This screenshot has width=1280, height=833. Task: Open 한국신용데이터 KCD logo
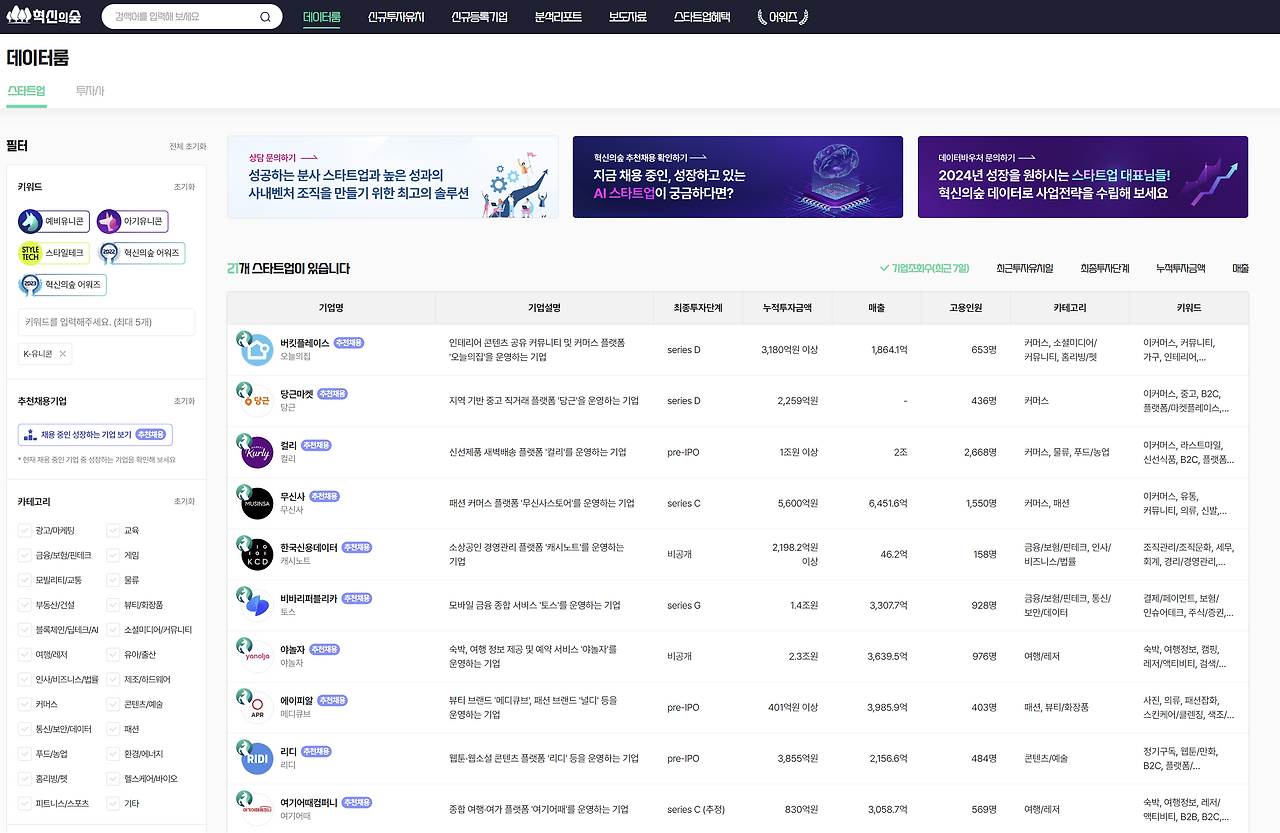tap(257, 554)
